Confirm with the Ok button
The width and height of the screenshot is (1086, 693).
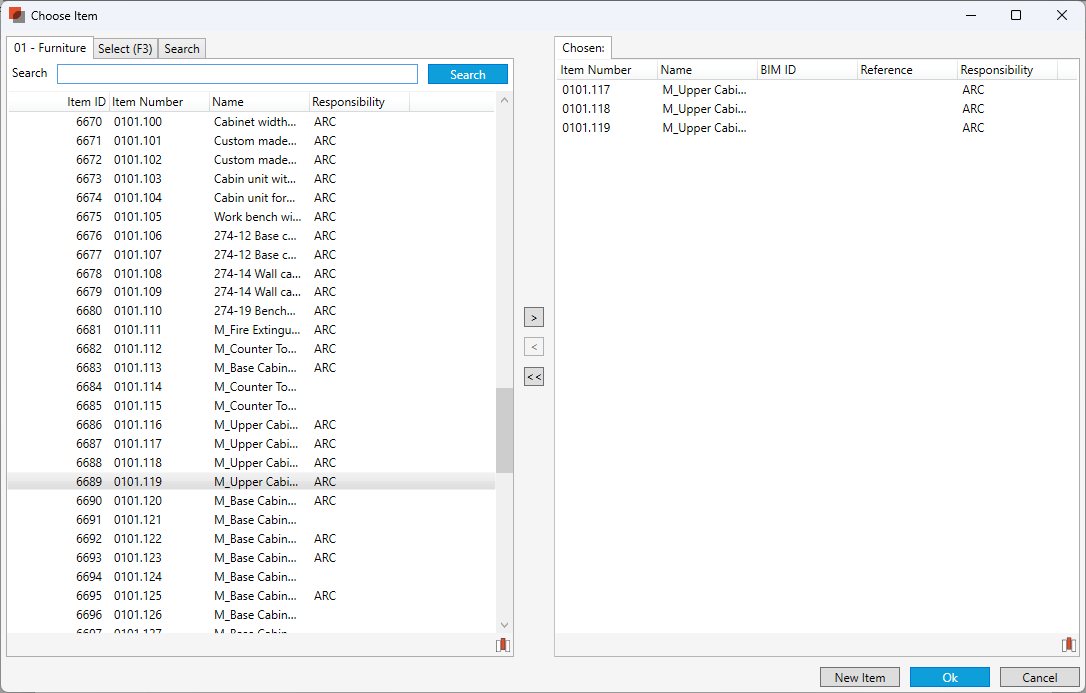pos(949,677)
